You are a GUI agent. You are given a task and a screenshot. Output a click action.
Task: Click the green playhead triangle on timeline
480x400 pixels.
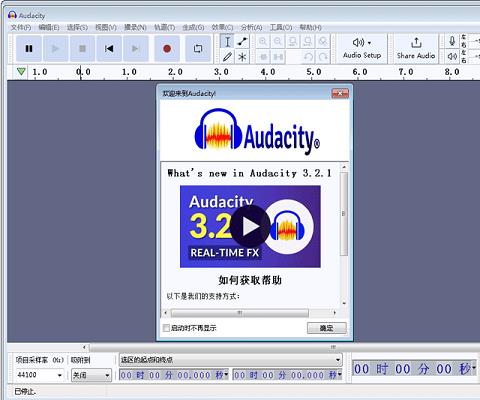click(21, 71)
